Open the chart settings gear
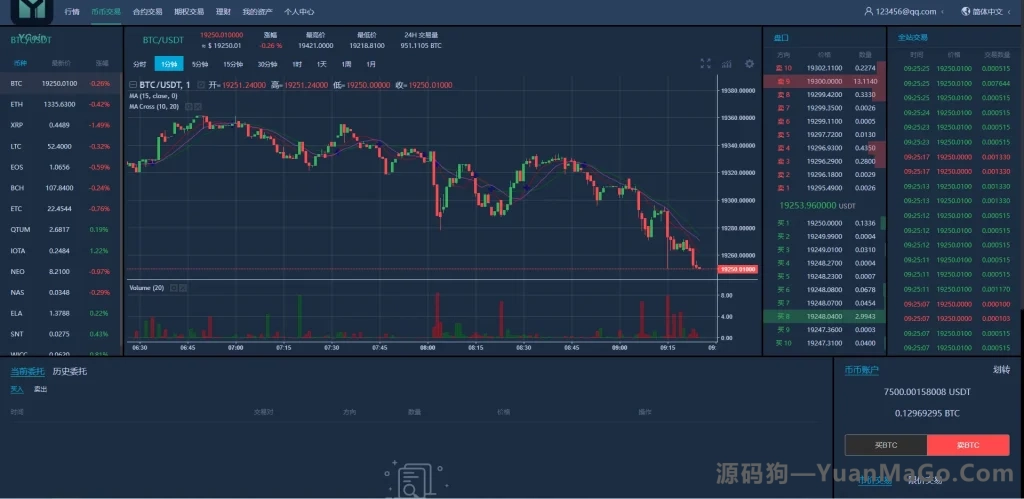 [x=750, y=63]
